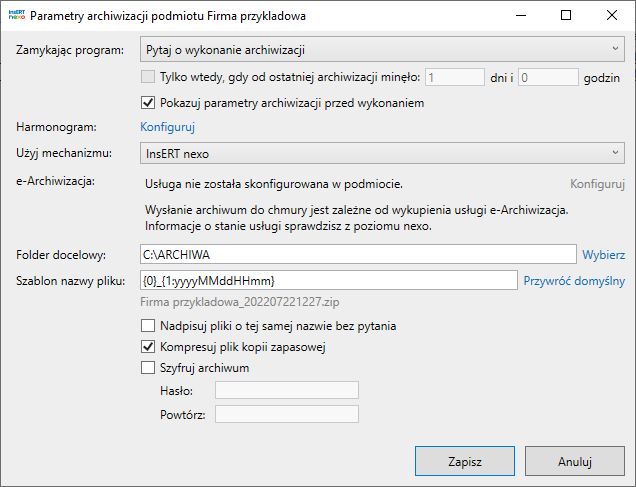Click 'Przywróć domyślny' template link
Screen dimensions: 636x487
pos(574,280)
